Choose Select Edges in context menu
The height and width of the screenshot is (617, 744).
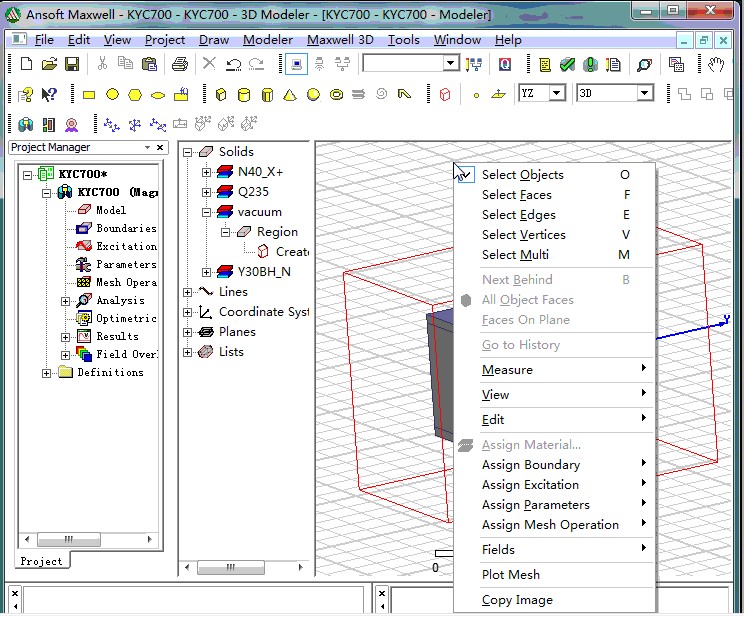555,215
